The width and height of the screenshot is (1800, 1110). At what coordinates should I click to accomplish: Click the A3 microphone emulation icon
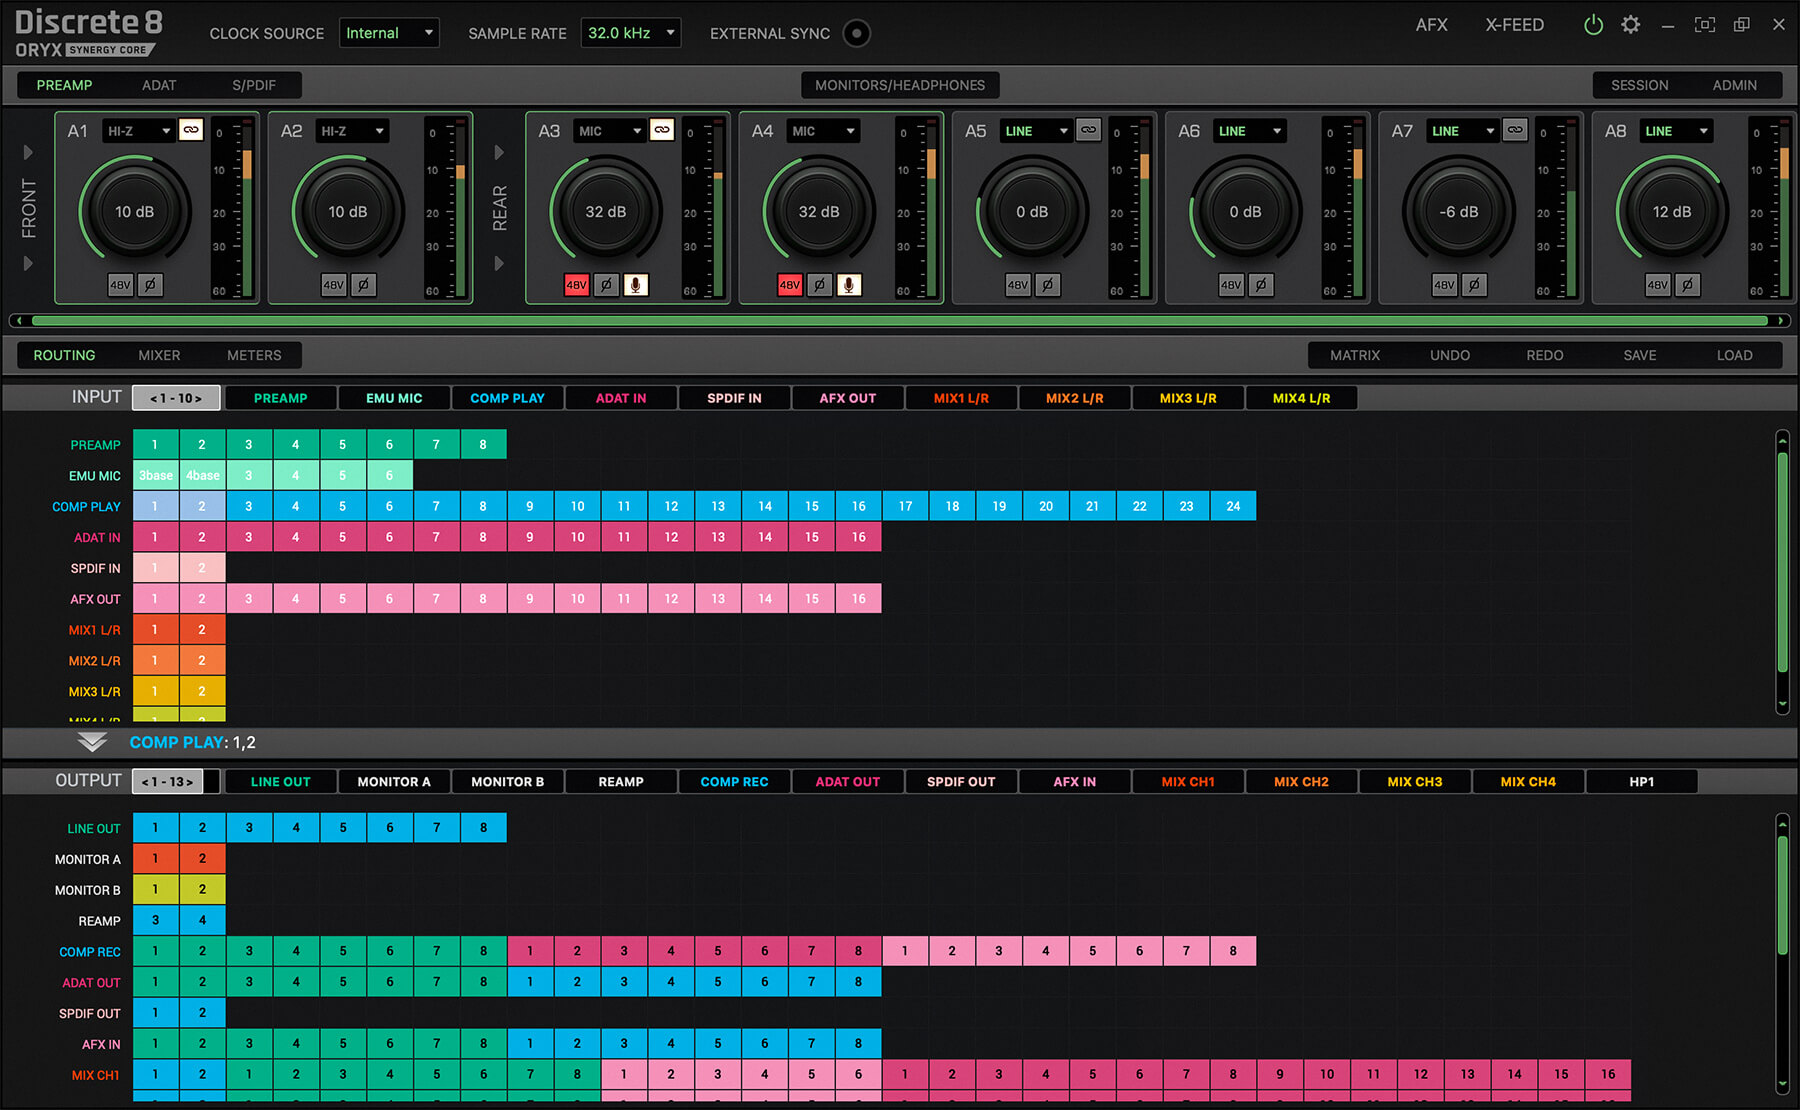pyautogui.click(x=635, y=285)
